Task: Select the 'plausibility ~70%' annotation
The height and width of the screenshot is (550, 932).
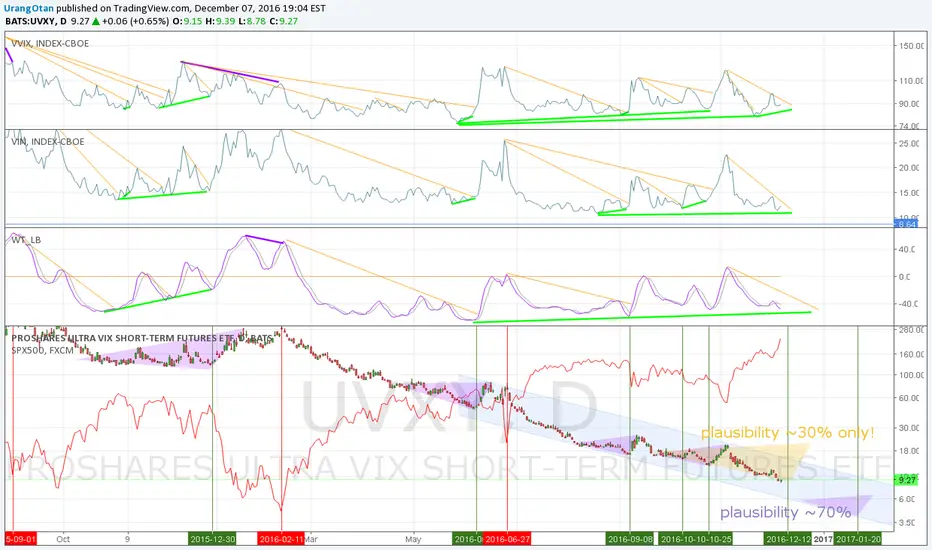Action: pos(785,512)
